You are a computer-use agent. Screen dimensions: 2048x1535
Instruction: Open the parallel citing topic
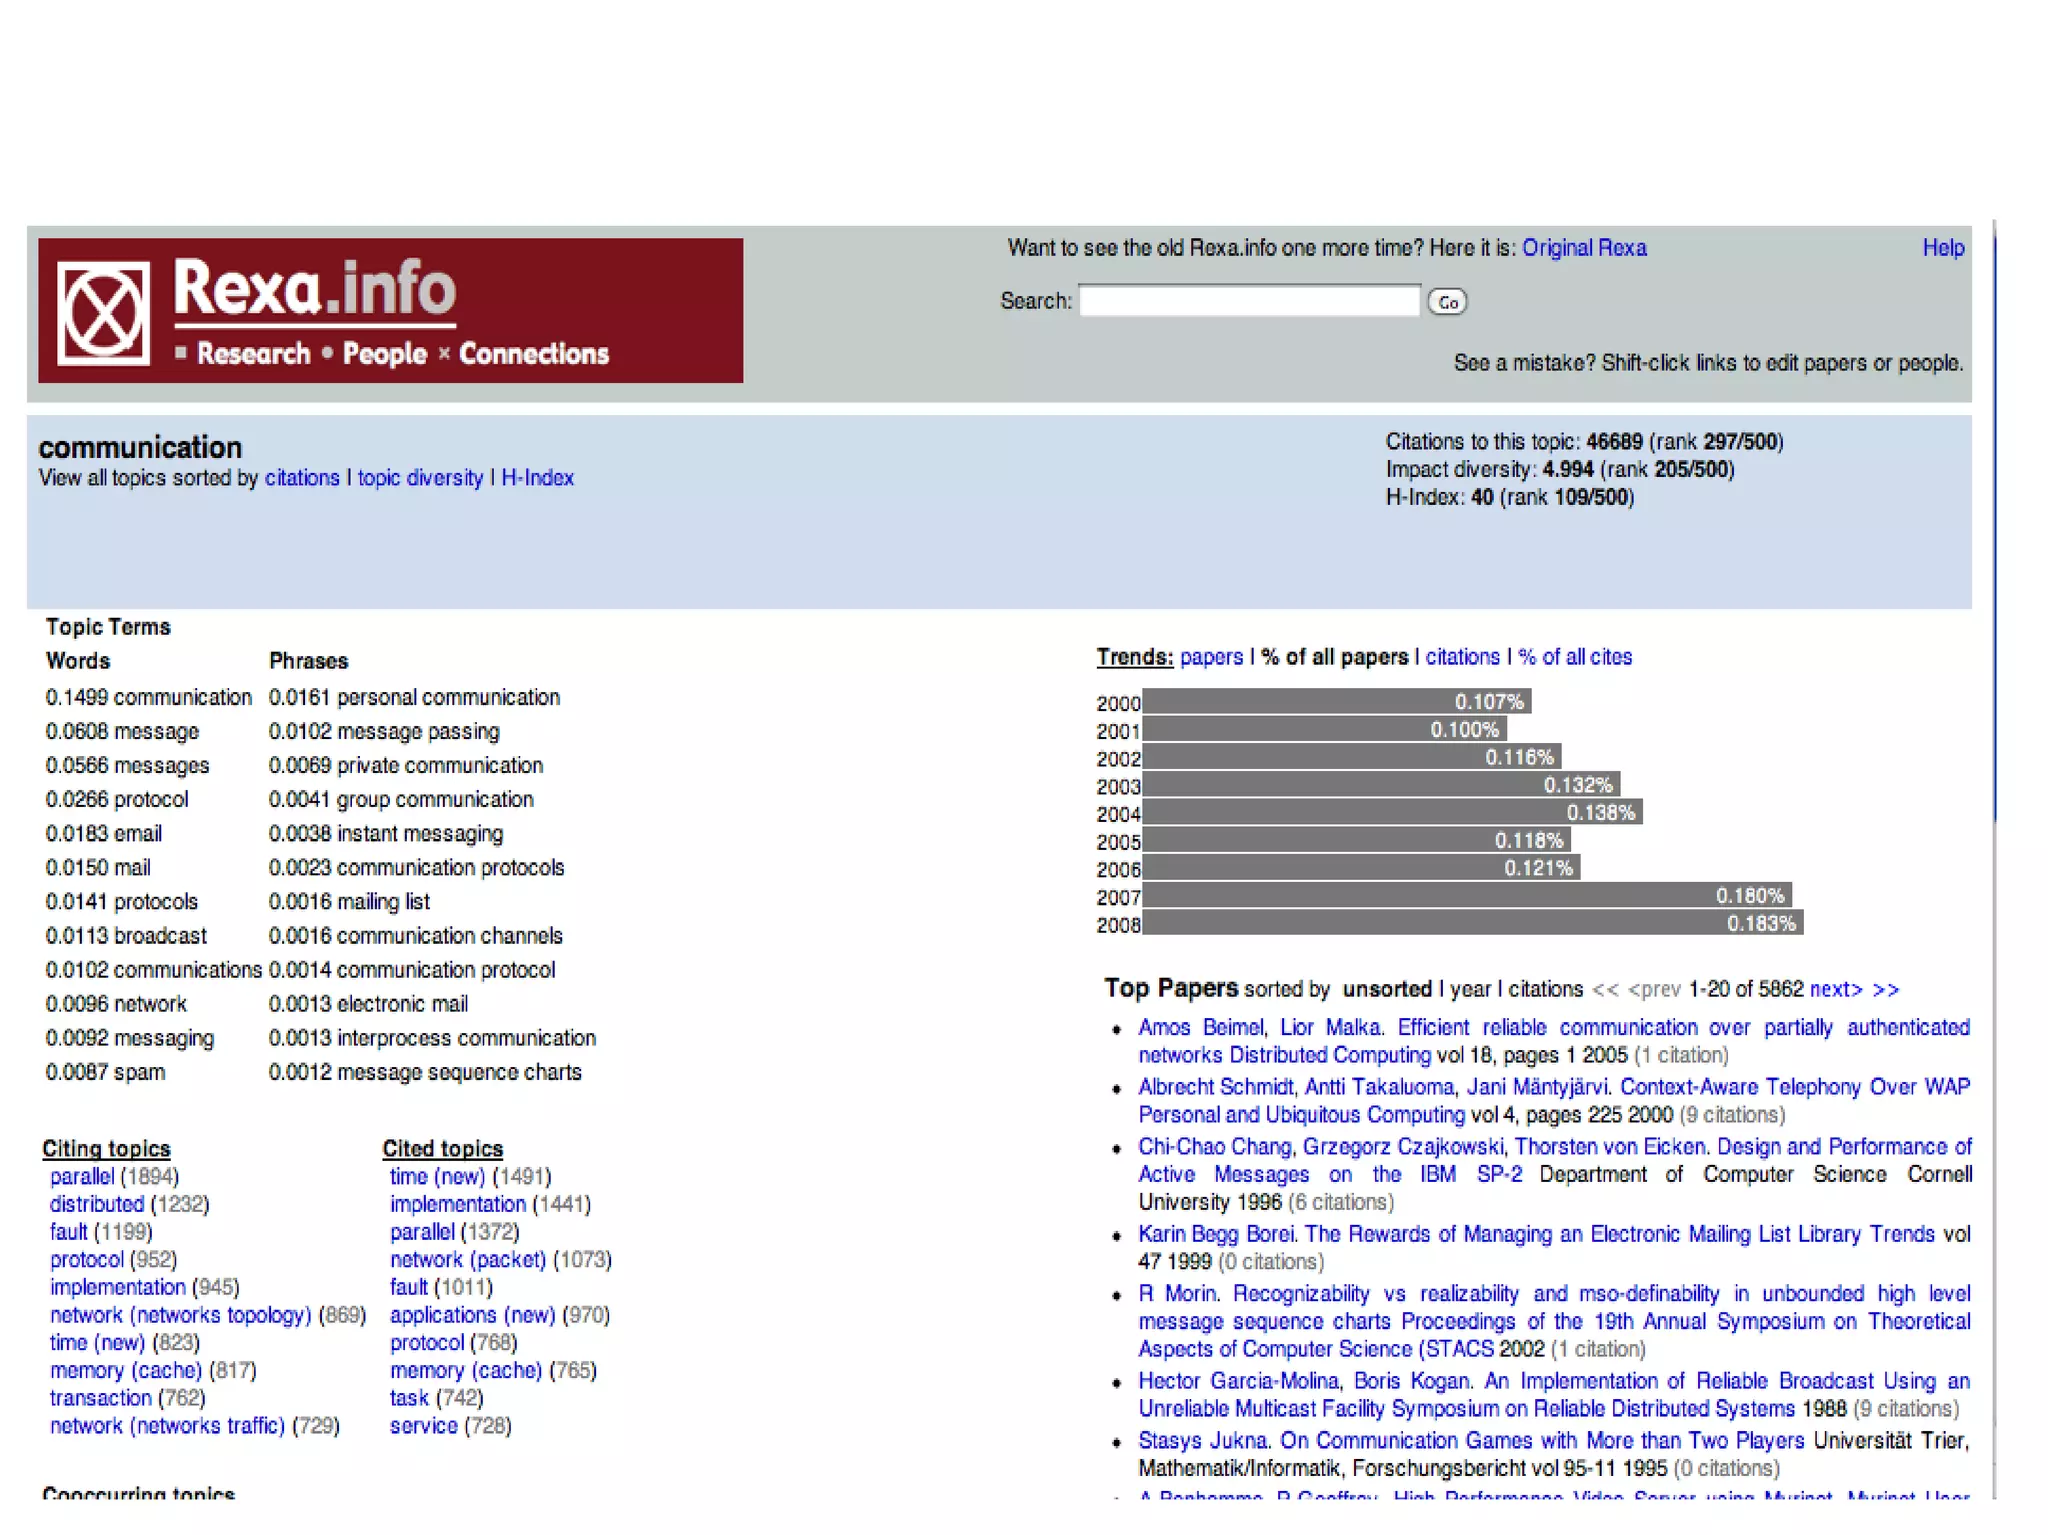click(82, 1176)
